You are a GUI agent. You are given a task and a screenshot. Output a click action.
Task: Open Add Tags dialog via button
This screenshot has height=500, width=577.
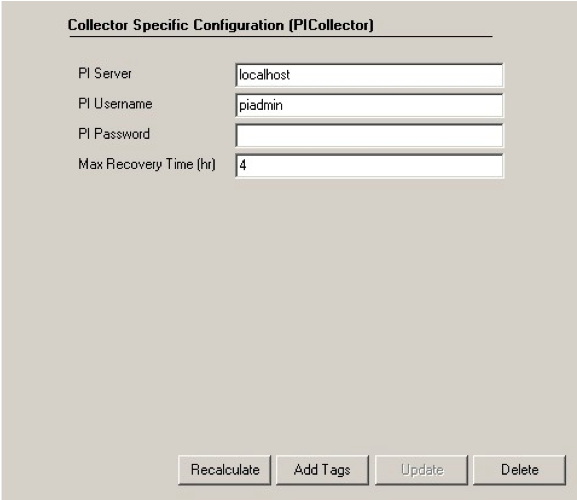[322, 470]
